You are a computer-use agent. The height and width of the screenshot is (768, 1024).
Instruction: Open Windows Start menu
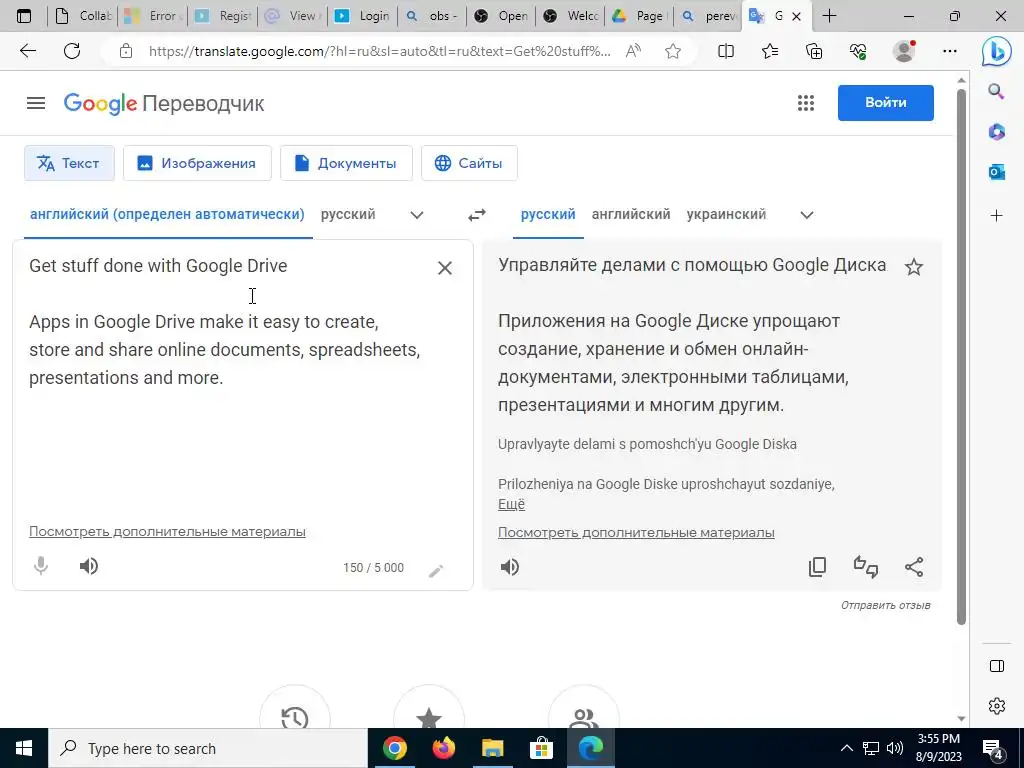pos(24,748)
